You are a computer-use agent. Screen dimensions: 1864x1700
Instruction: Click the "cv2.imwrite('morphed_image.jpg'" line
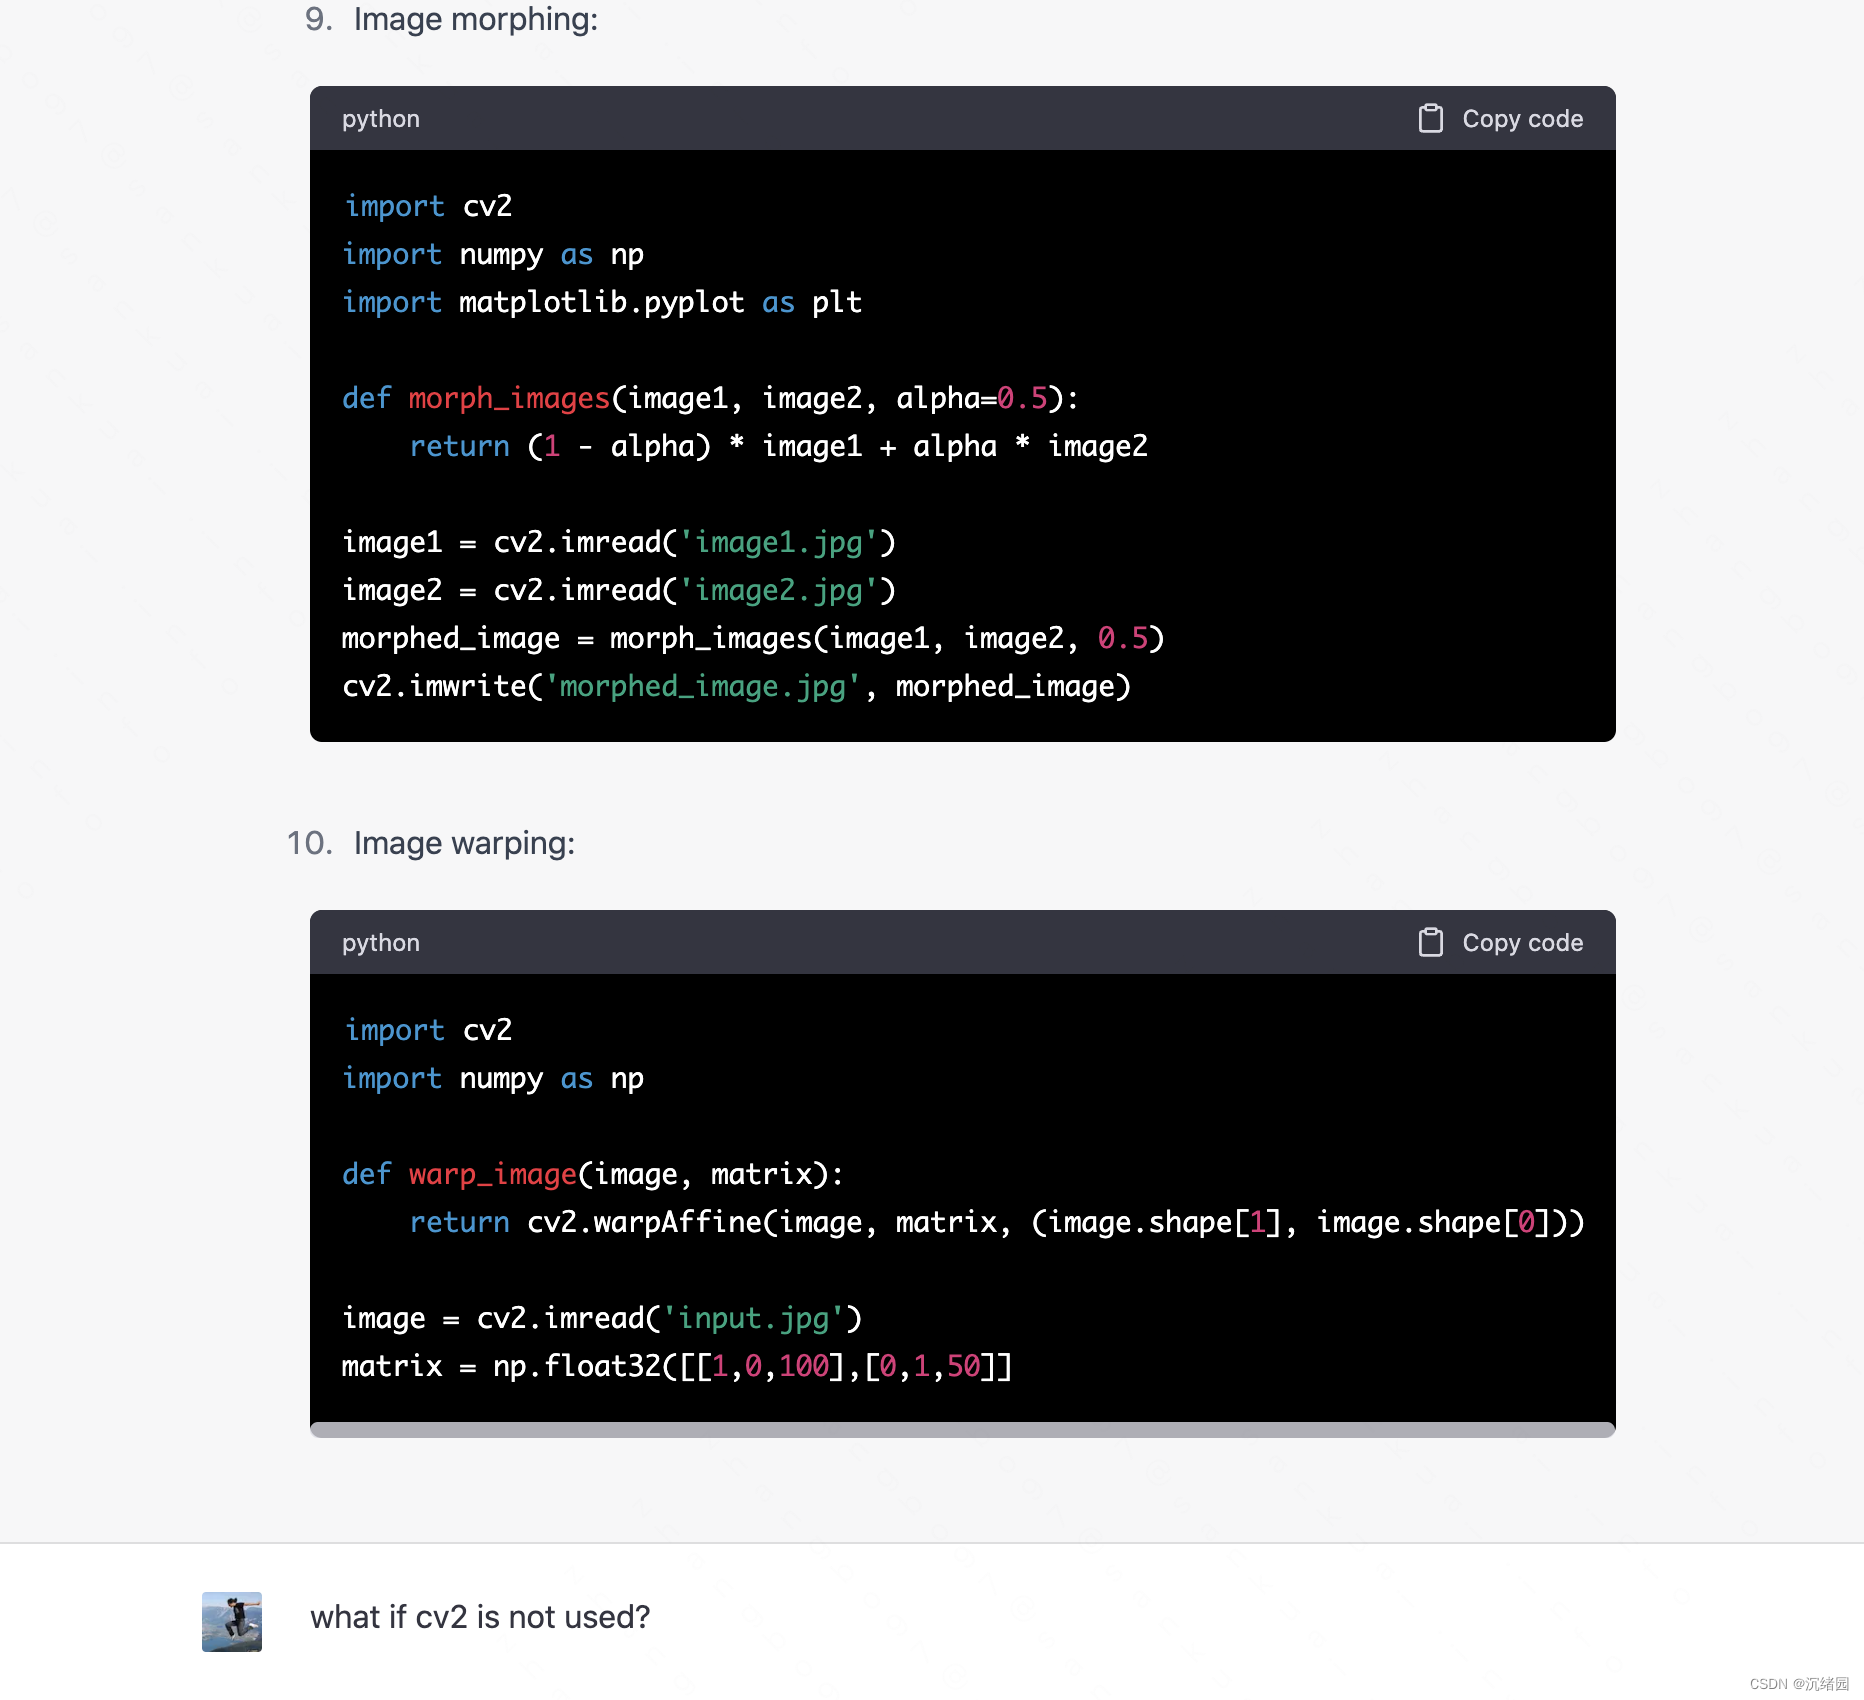(x=736, y=686)
